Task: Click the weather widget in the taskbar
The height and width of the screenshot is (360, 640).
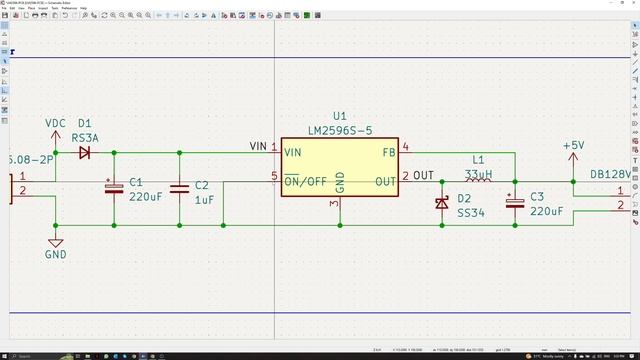Action: [x=545, y=356]
